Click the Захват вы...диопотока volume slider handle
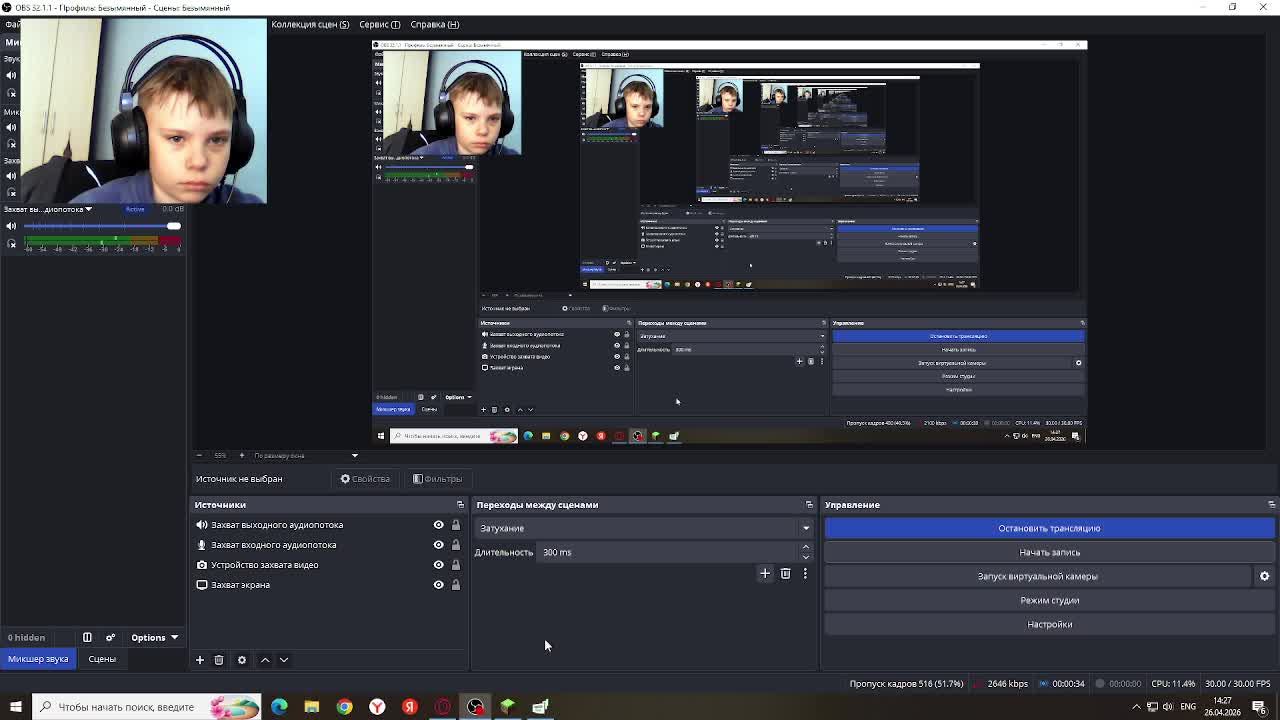The height and width of the screenshot is (720, 1280). tap(174, 226)
